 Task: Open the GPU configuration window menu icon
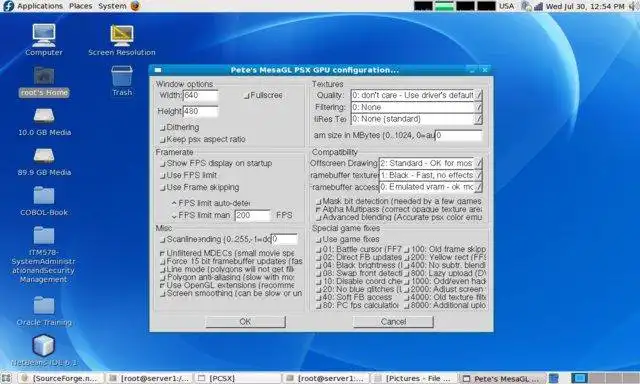[x=158, y=70]
